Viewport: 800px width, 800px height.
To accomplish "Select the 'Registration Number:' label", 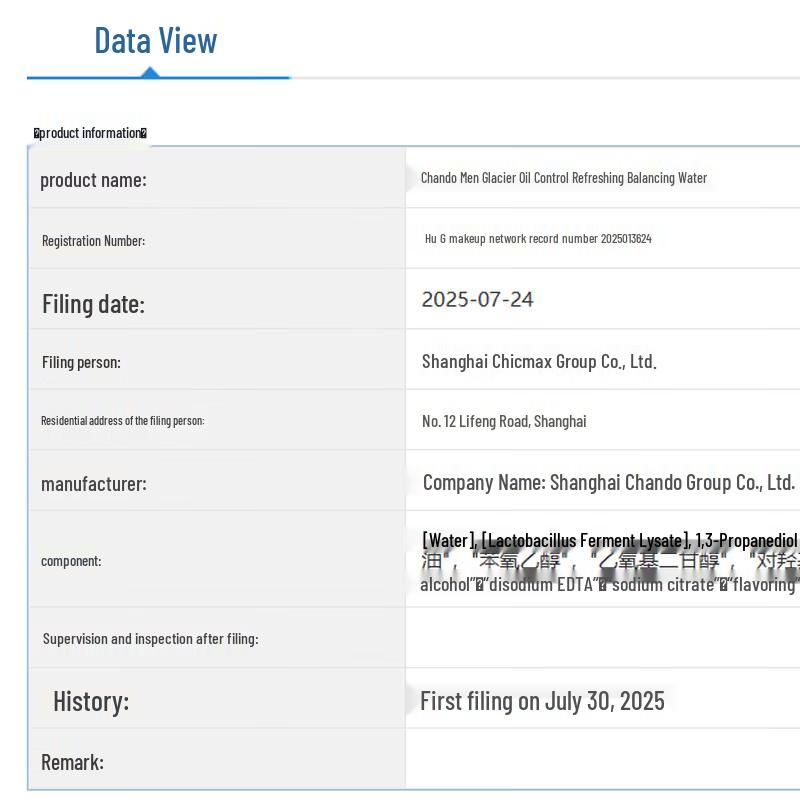I will click(x=93, y=241).
